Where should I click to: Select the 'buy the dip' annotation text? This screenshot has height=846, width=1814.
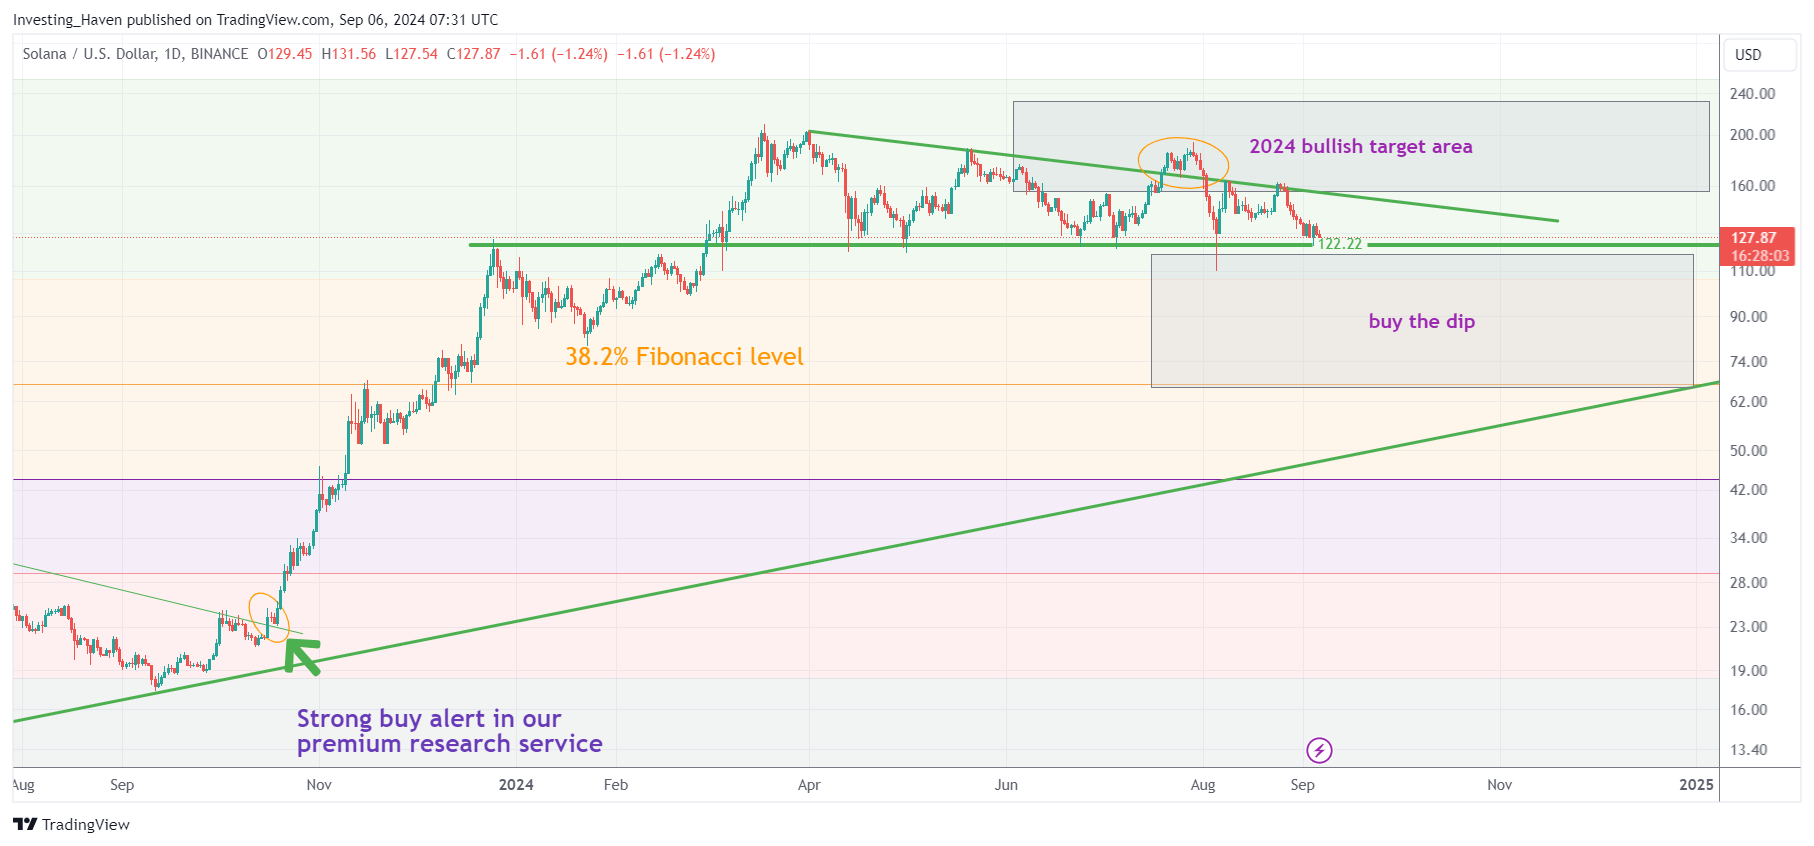point(1421,321)
